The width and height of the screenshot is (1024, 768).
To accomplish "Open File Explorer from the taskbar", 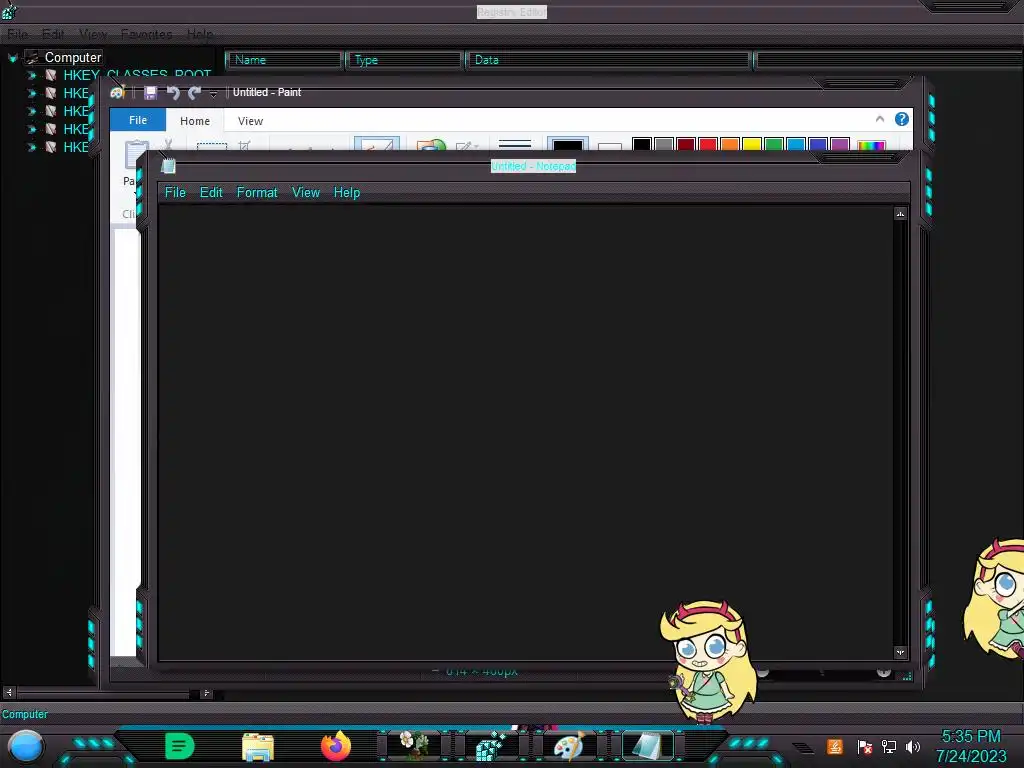I will pos(258,747).
